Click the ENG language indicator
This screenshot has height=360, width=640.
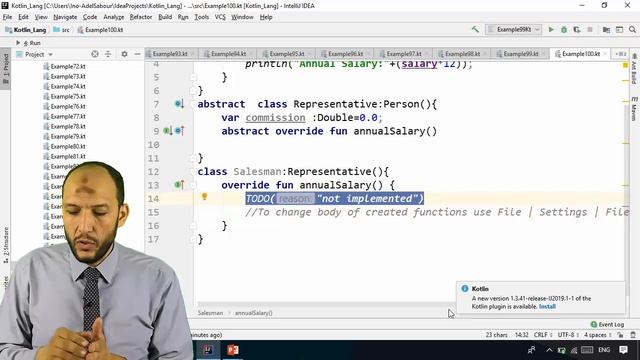coord(604,350)
